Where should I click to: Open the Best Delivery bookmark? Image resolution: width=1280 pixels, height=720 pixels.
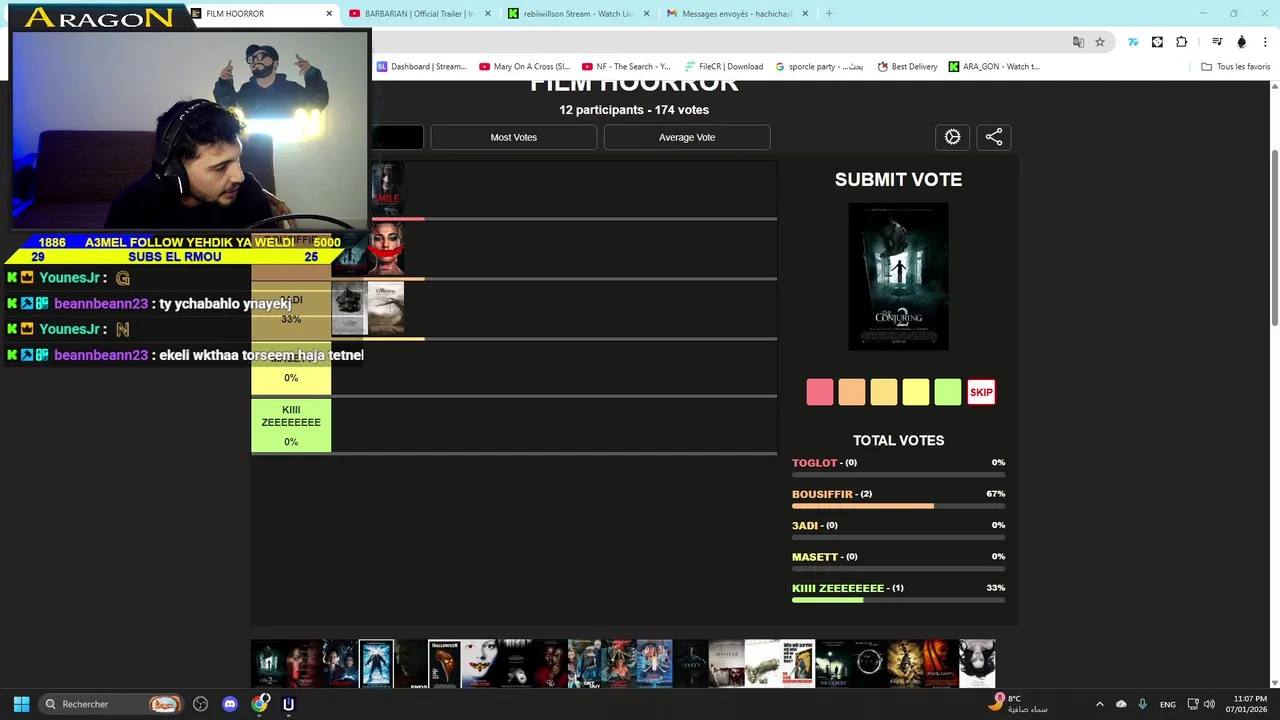click(x=908, y=67)
